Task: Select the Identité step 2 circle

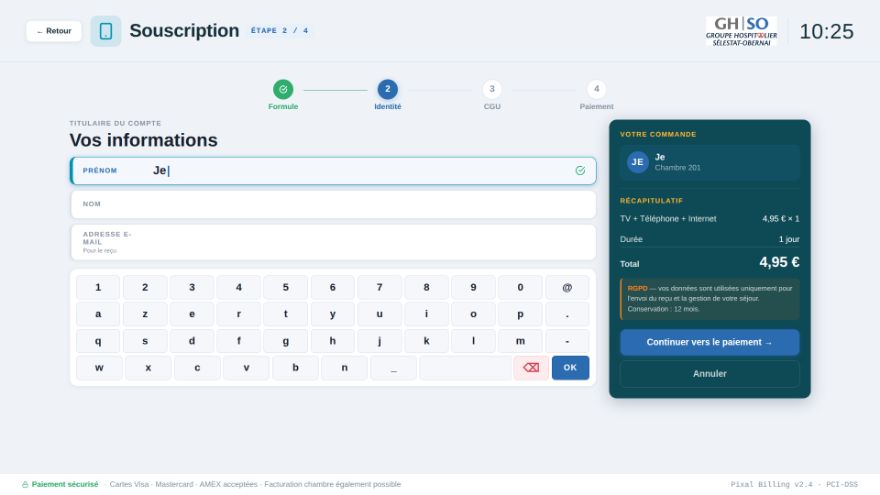Action: (x=387, y=89)
